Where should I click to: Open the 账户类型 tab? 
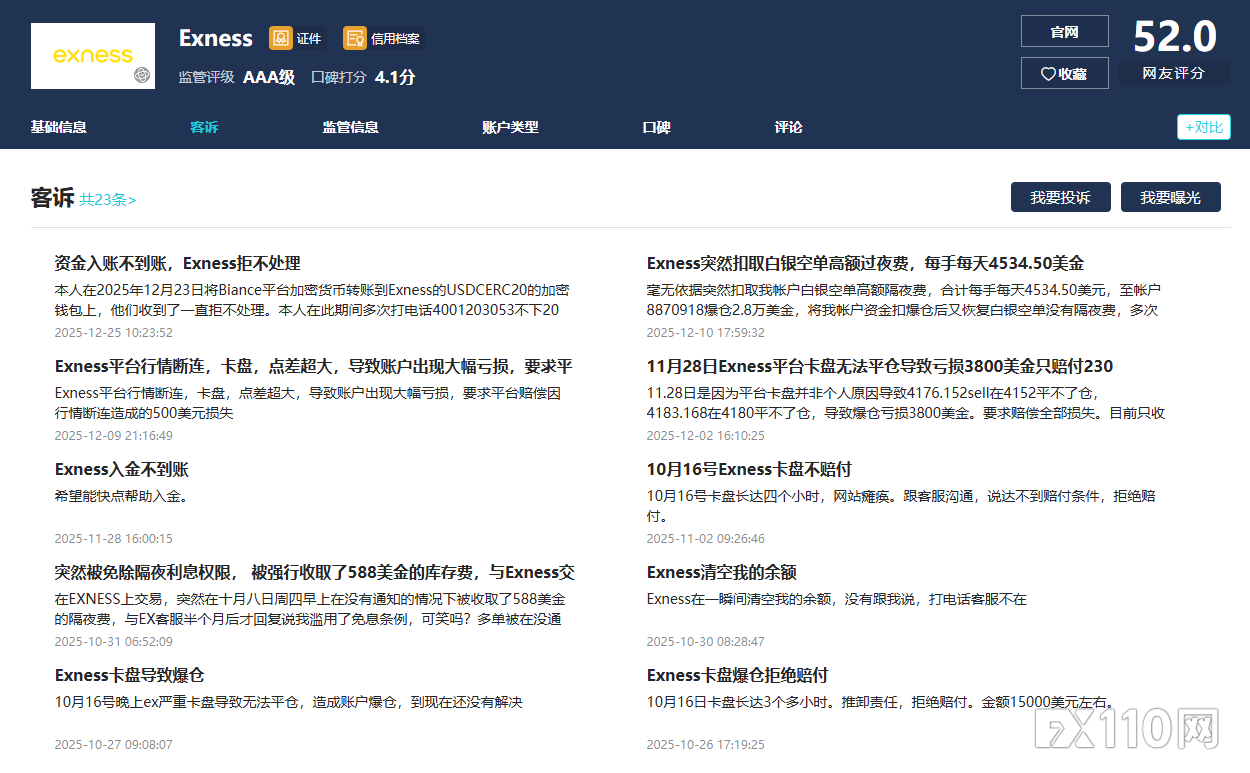[x=510, y=127]
